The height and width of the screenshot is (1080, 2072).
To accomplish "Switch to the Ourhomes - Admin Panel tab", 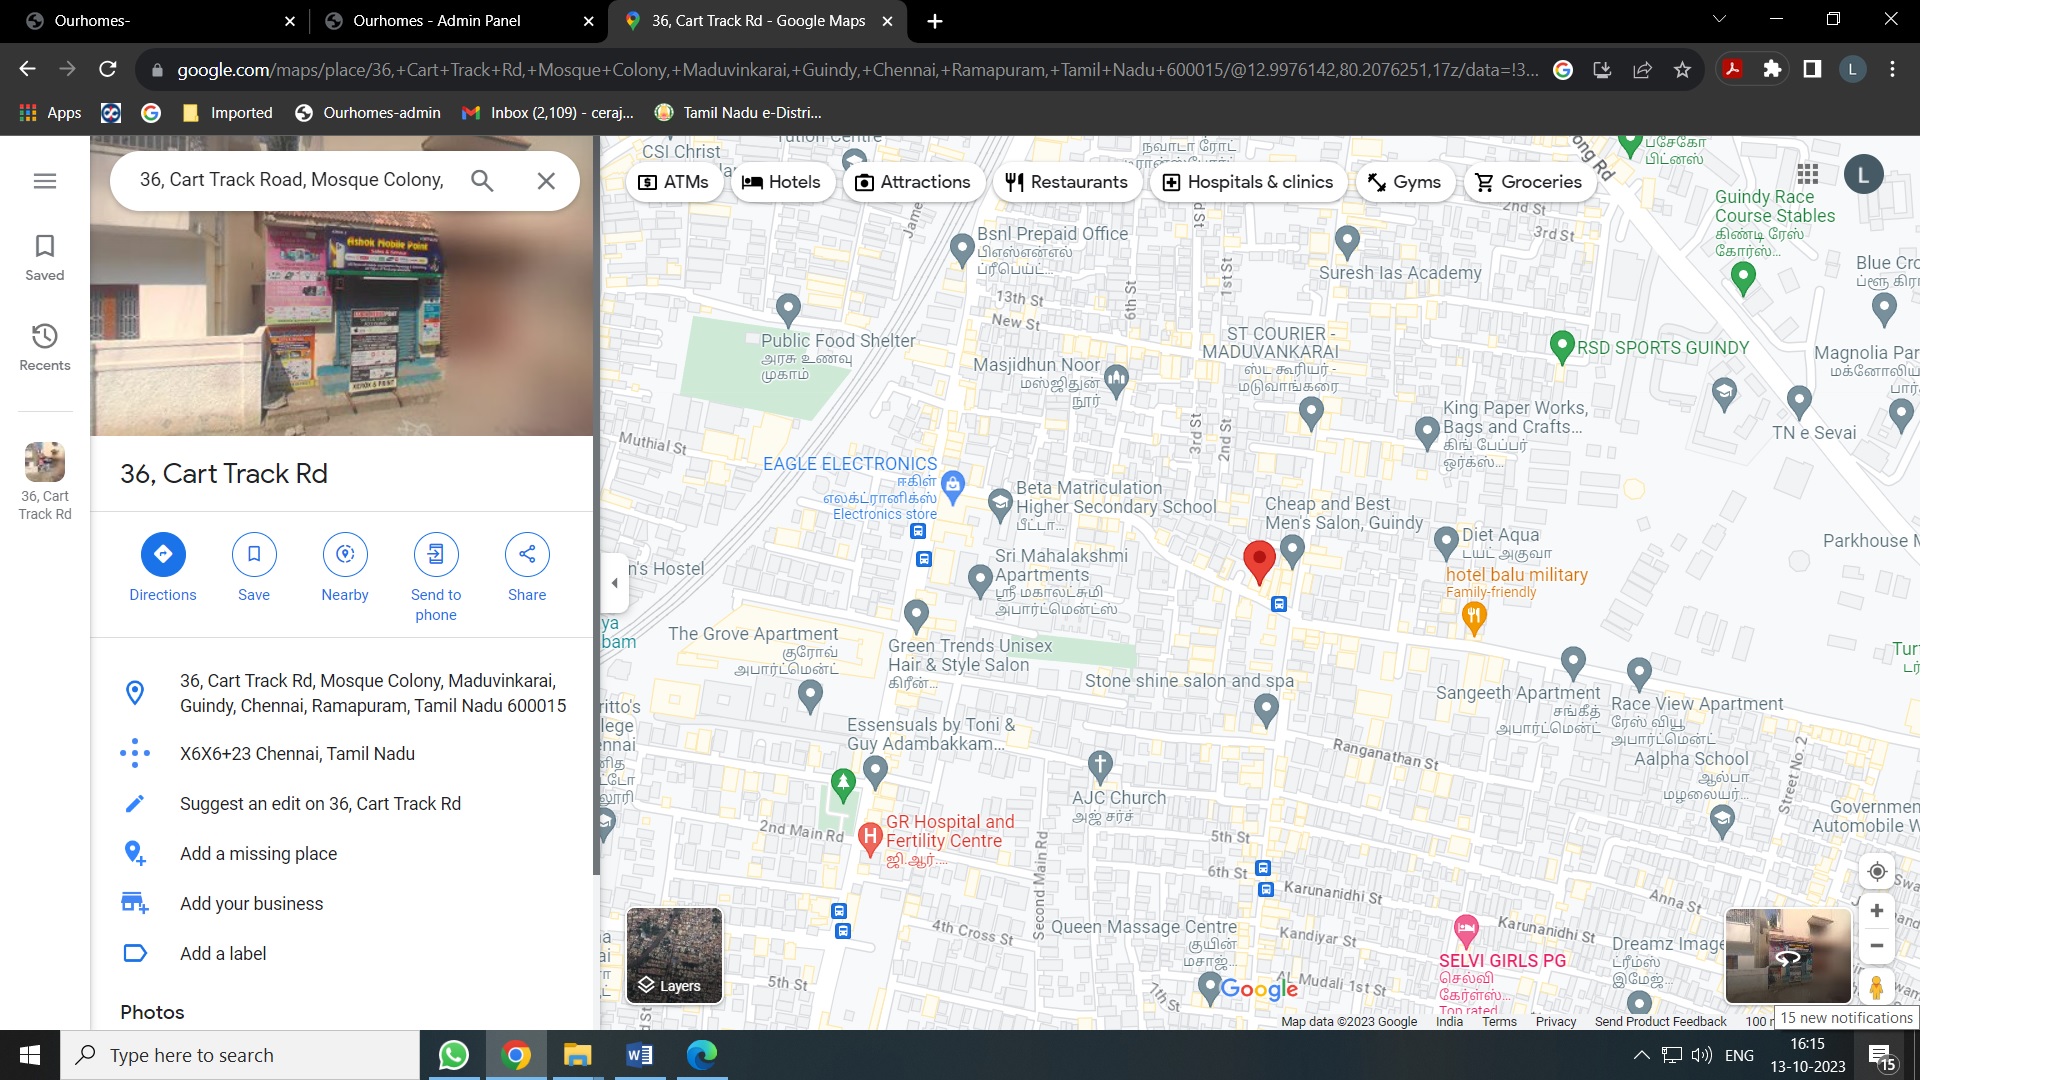I will click(459, 21).
